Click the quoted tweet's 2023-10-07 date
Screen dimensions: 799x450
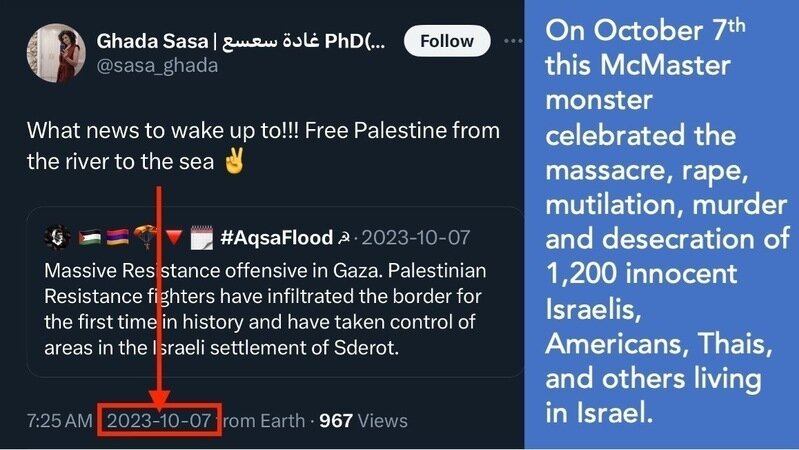point(415,239)
